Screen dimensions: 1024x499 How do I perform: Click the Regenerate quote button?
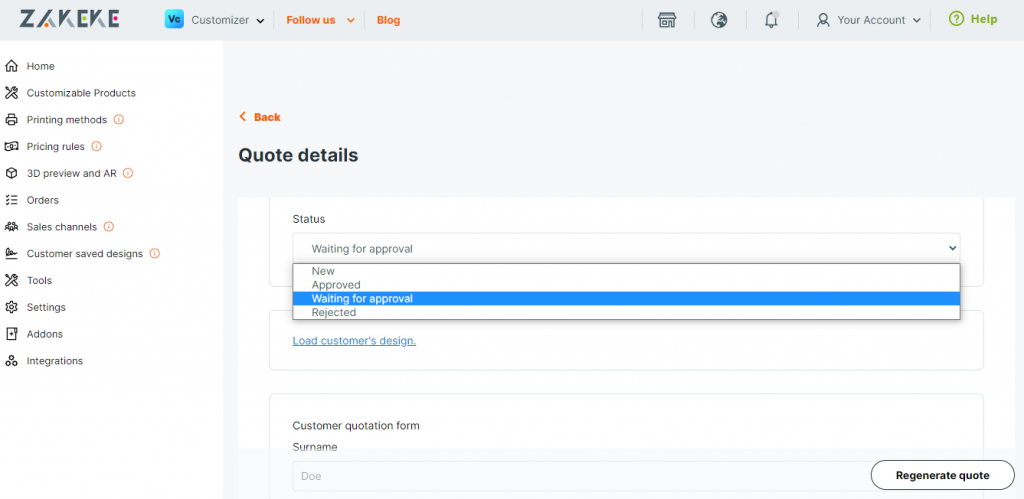[942, 475]
